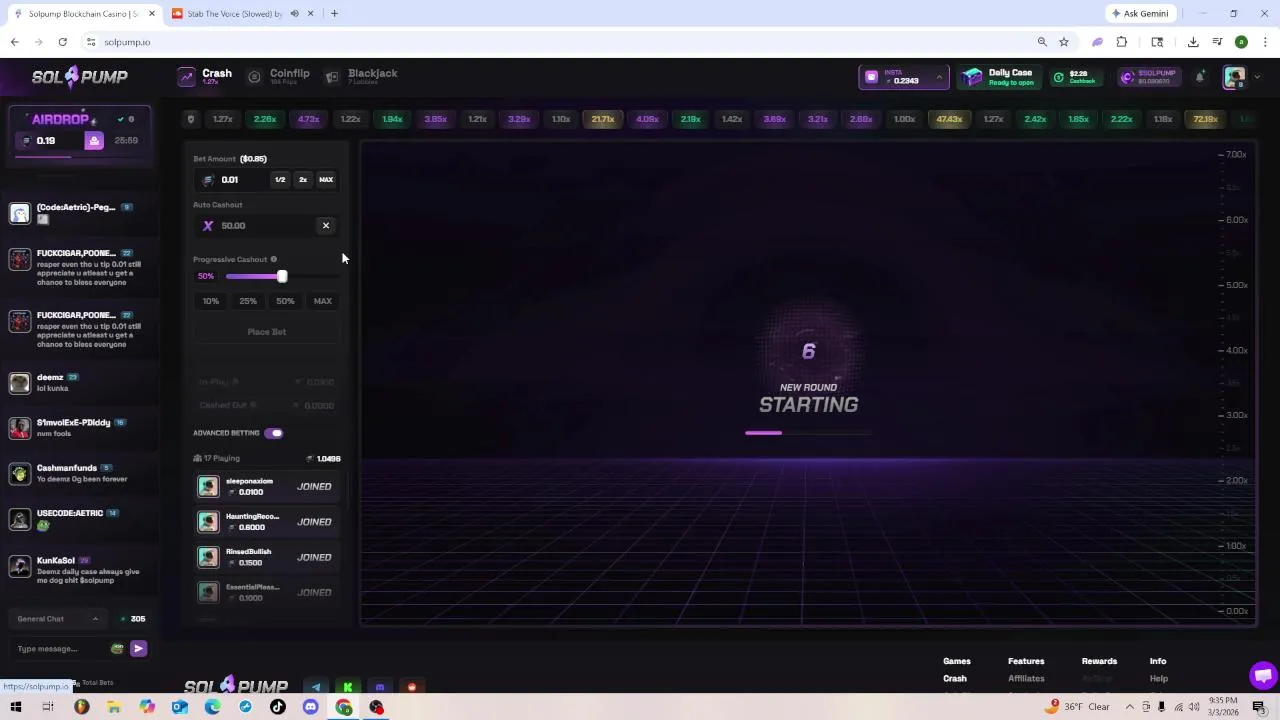Bookmark this page with the star
Viewport: 1280px width, 720px height.
[1064, 42]
